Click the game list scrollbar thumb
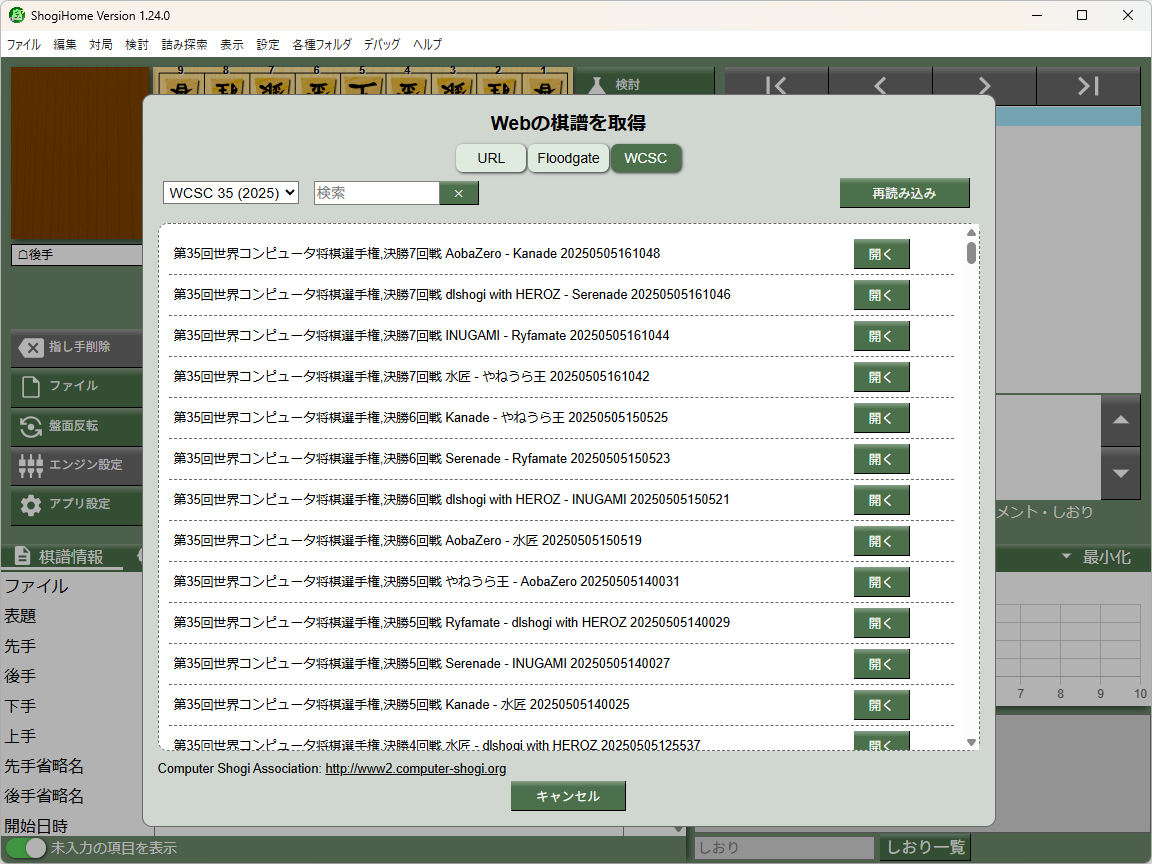The height and width of the screenshot is (864, 1152). (971, 252)
